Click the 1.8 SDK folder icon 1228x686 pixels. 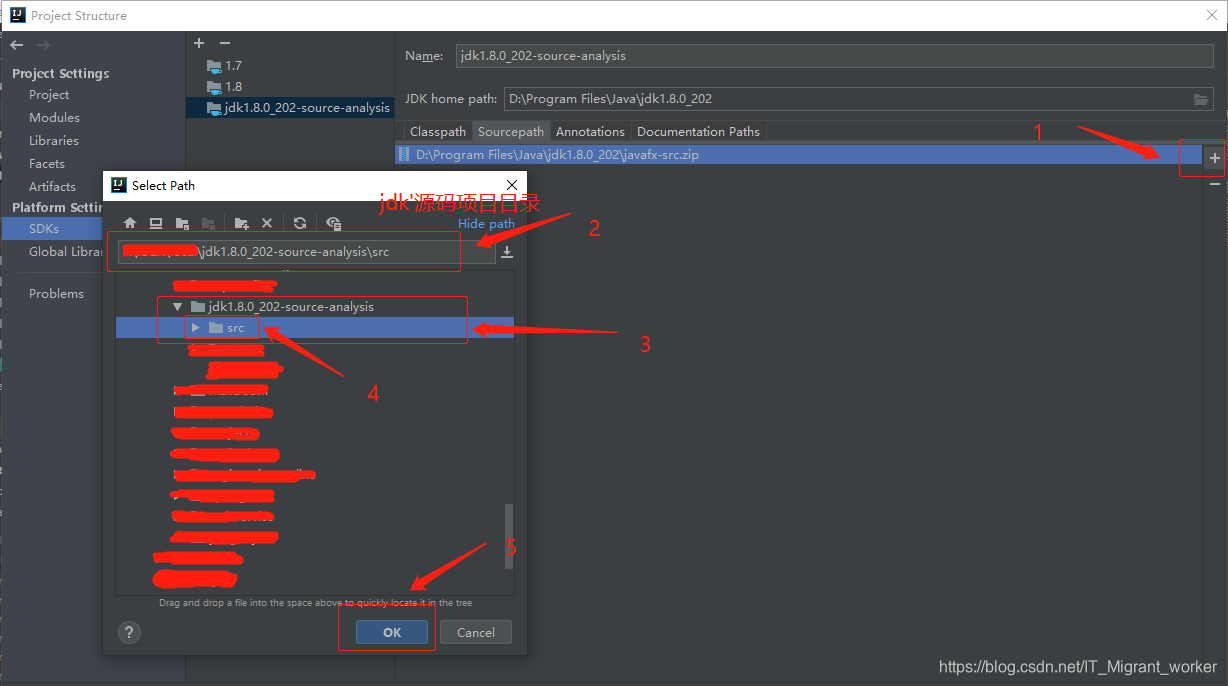point(213,87)
